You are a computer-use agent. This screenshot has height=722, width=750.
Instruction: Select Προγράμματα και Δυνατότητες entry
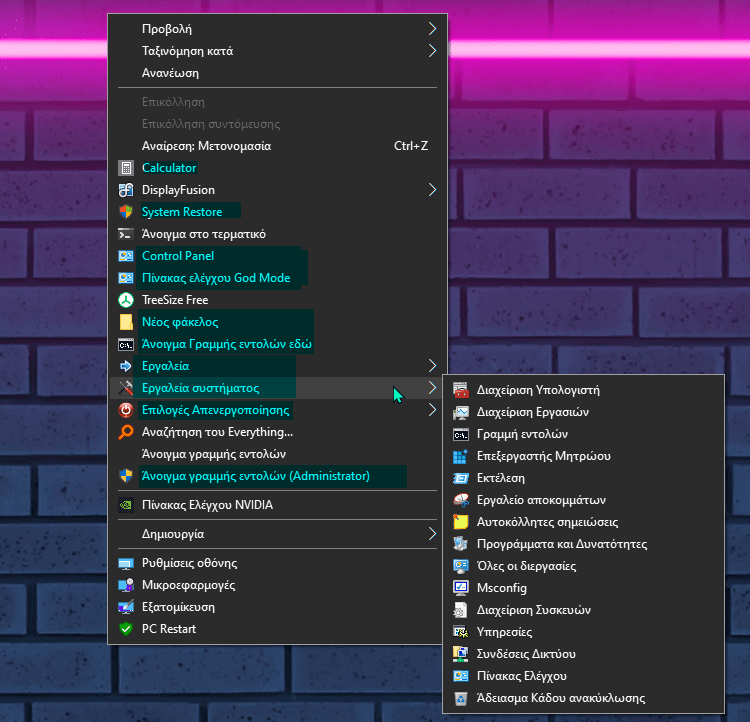coord(584,544)
